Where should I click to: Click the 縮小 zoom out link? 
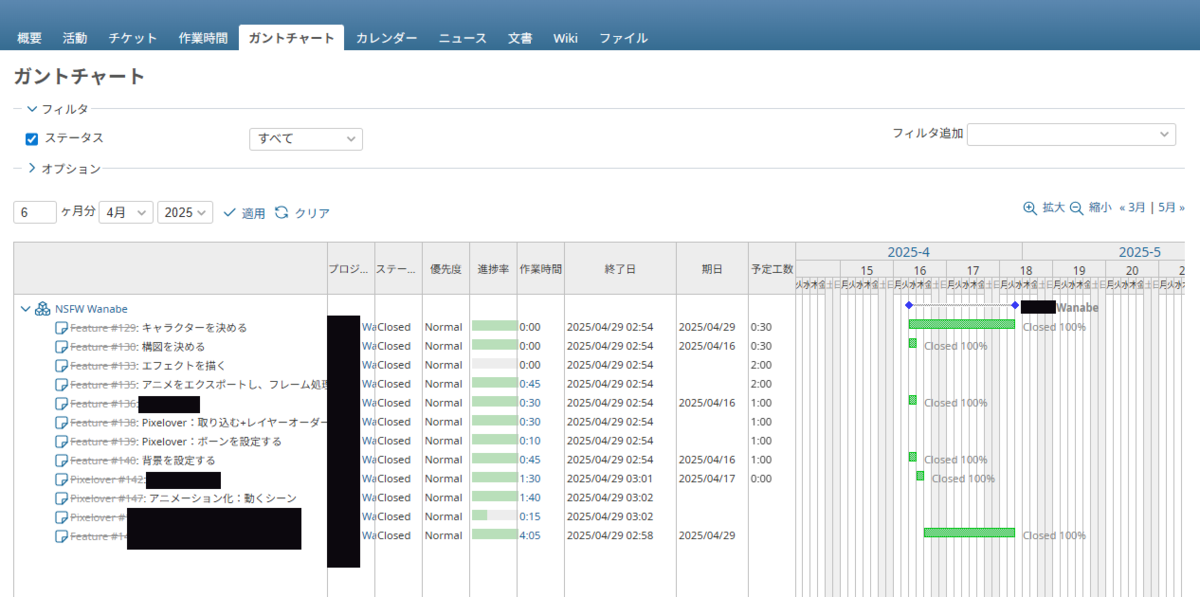click(x=1100, y=208)
